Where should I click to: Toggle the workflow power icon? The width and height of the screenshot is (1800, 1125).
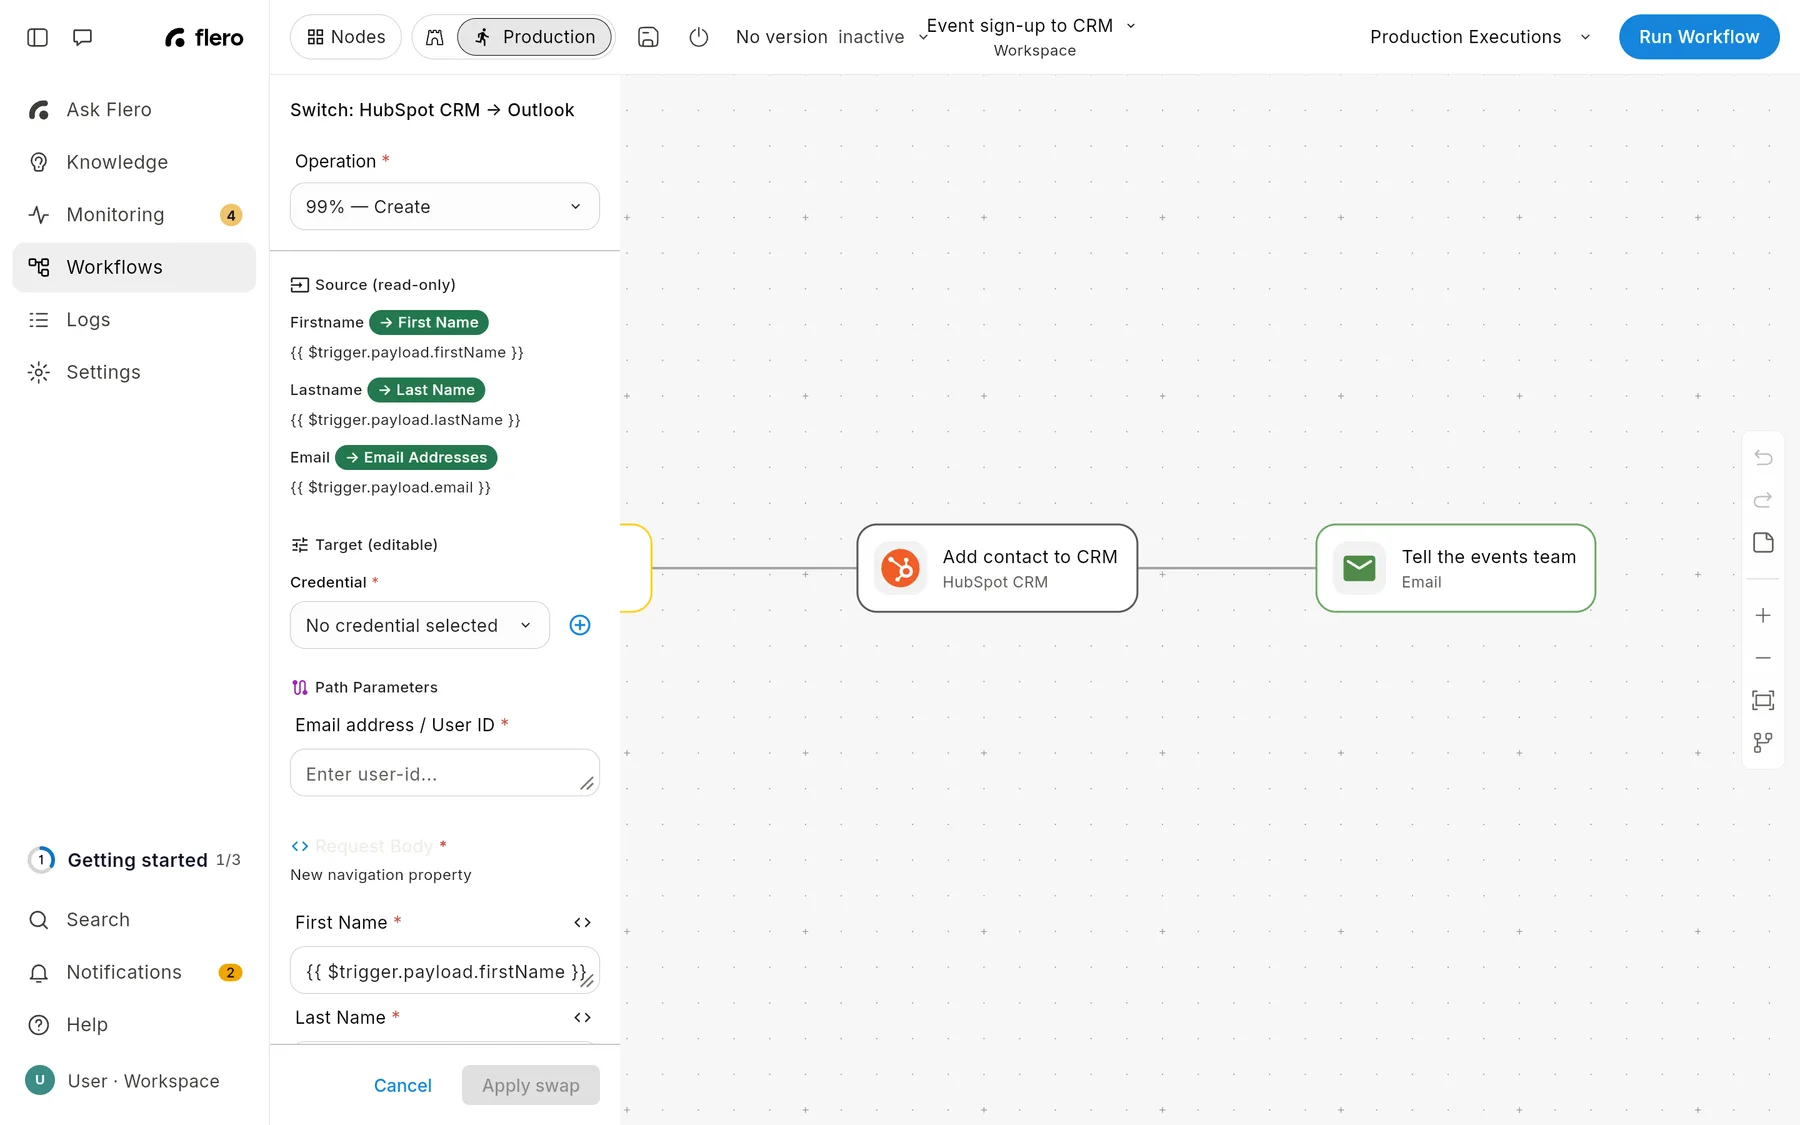(699, 37)
